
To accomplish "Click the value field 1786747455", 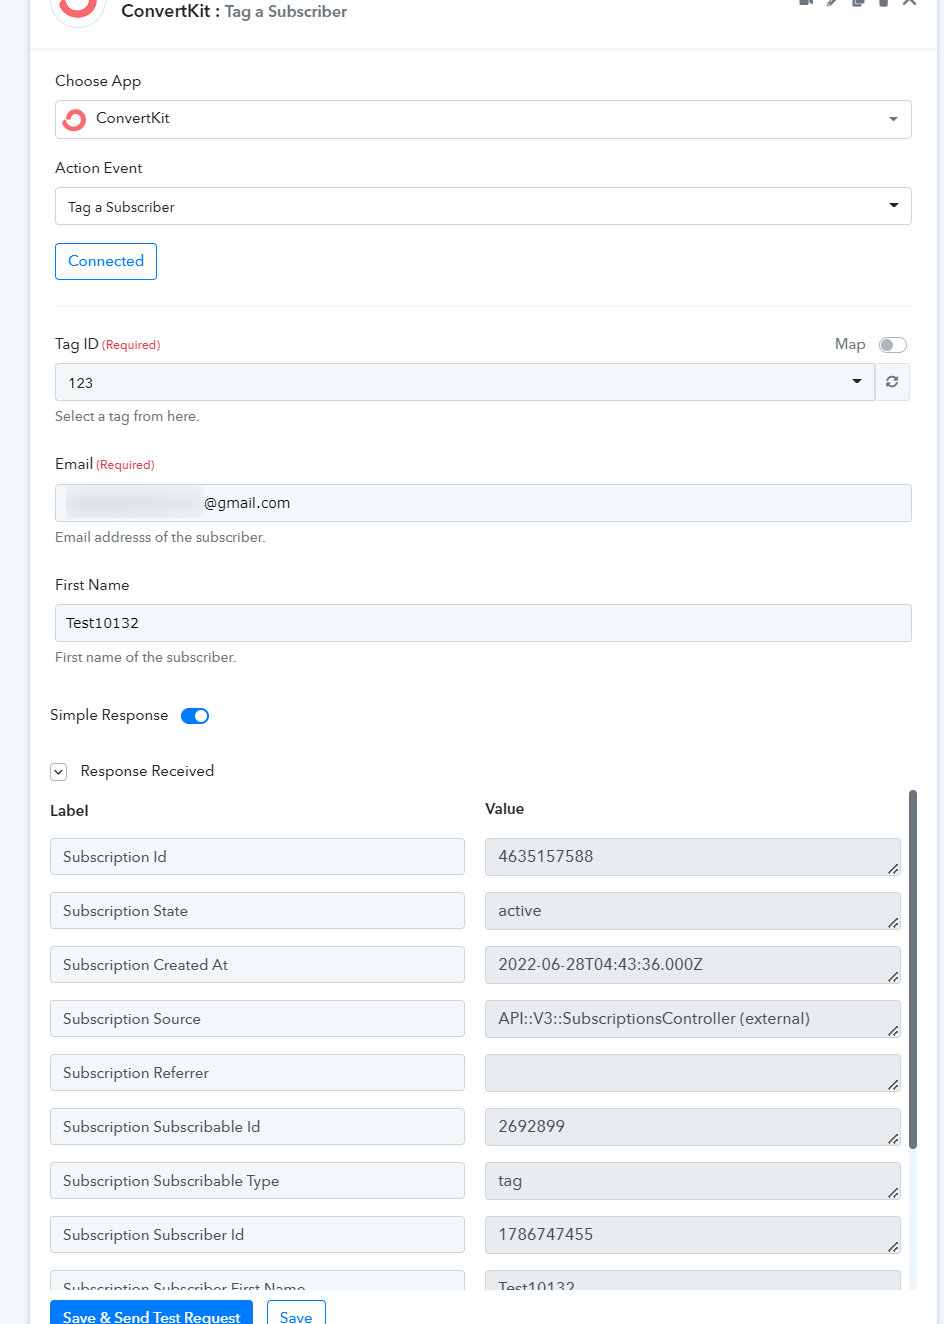I will coord(692,1235).
